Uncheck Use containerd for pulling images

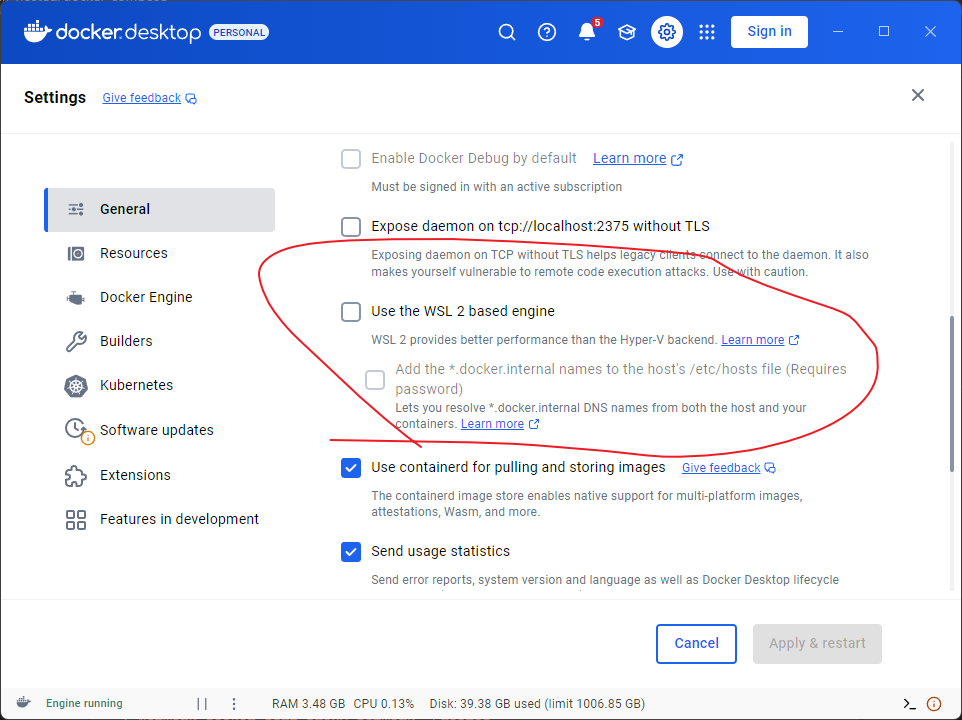(351, 468)
